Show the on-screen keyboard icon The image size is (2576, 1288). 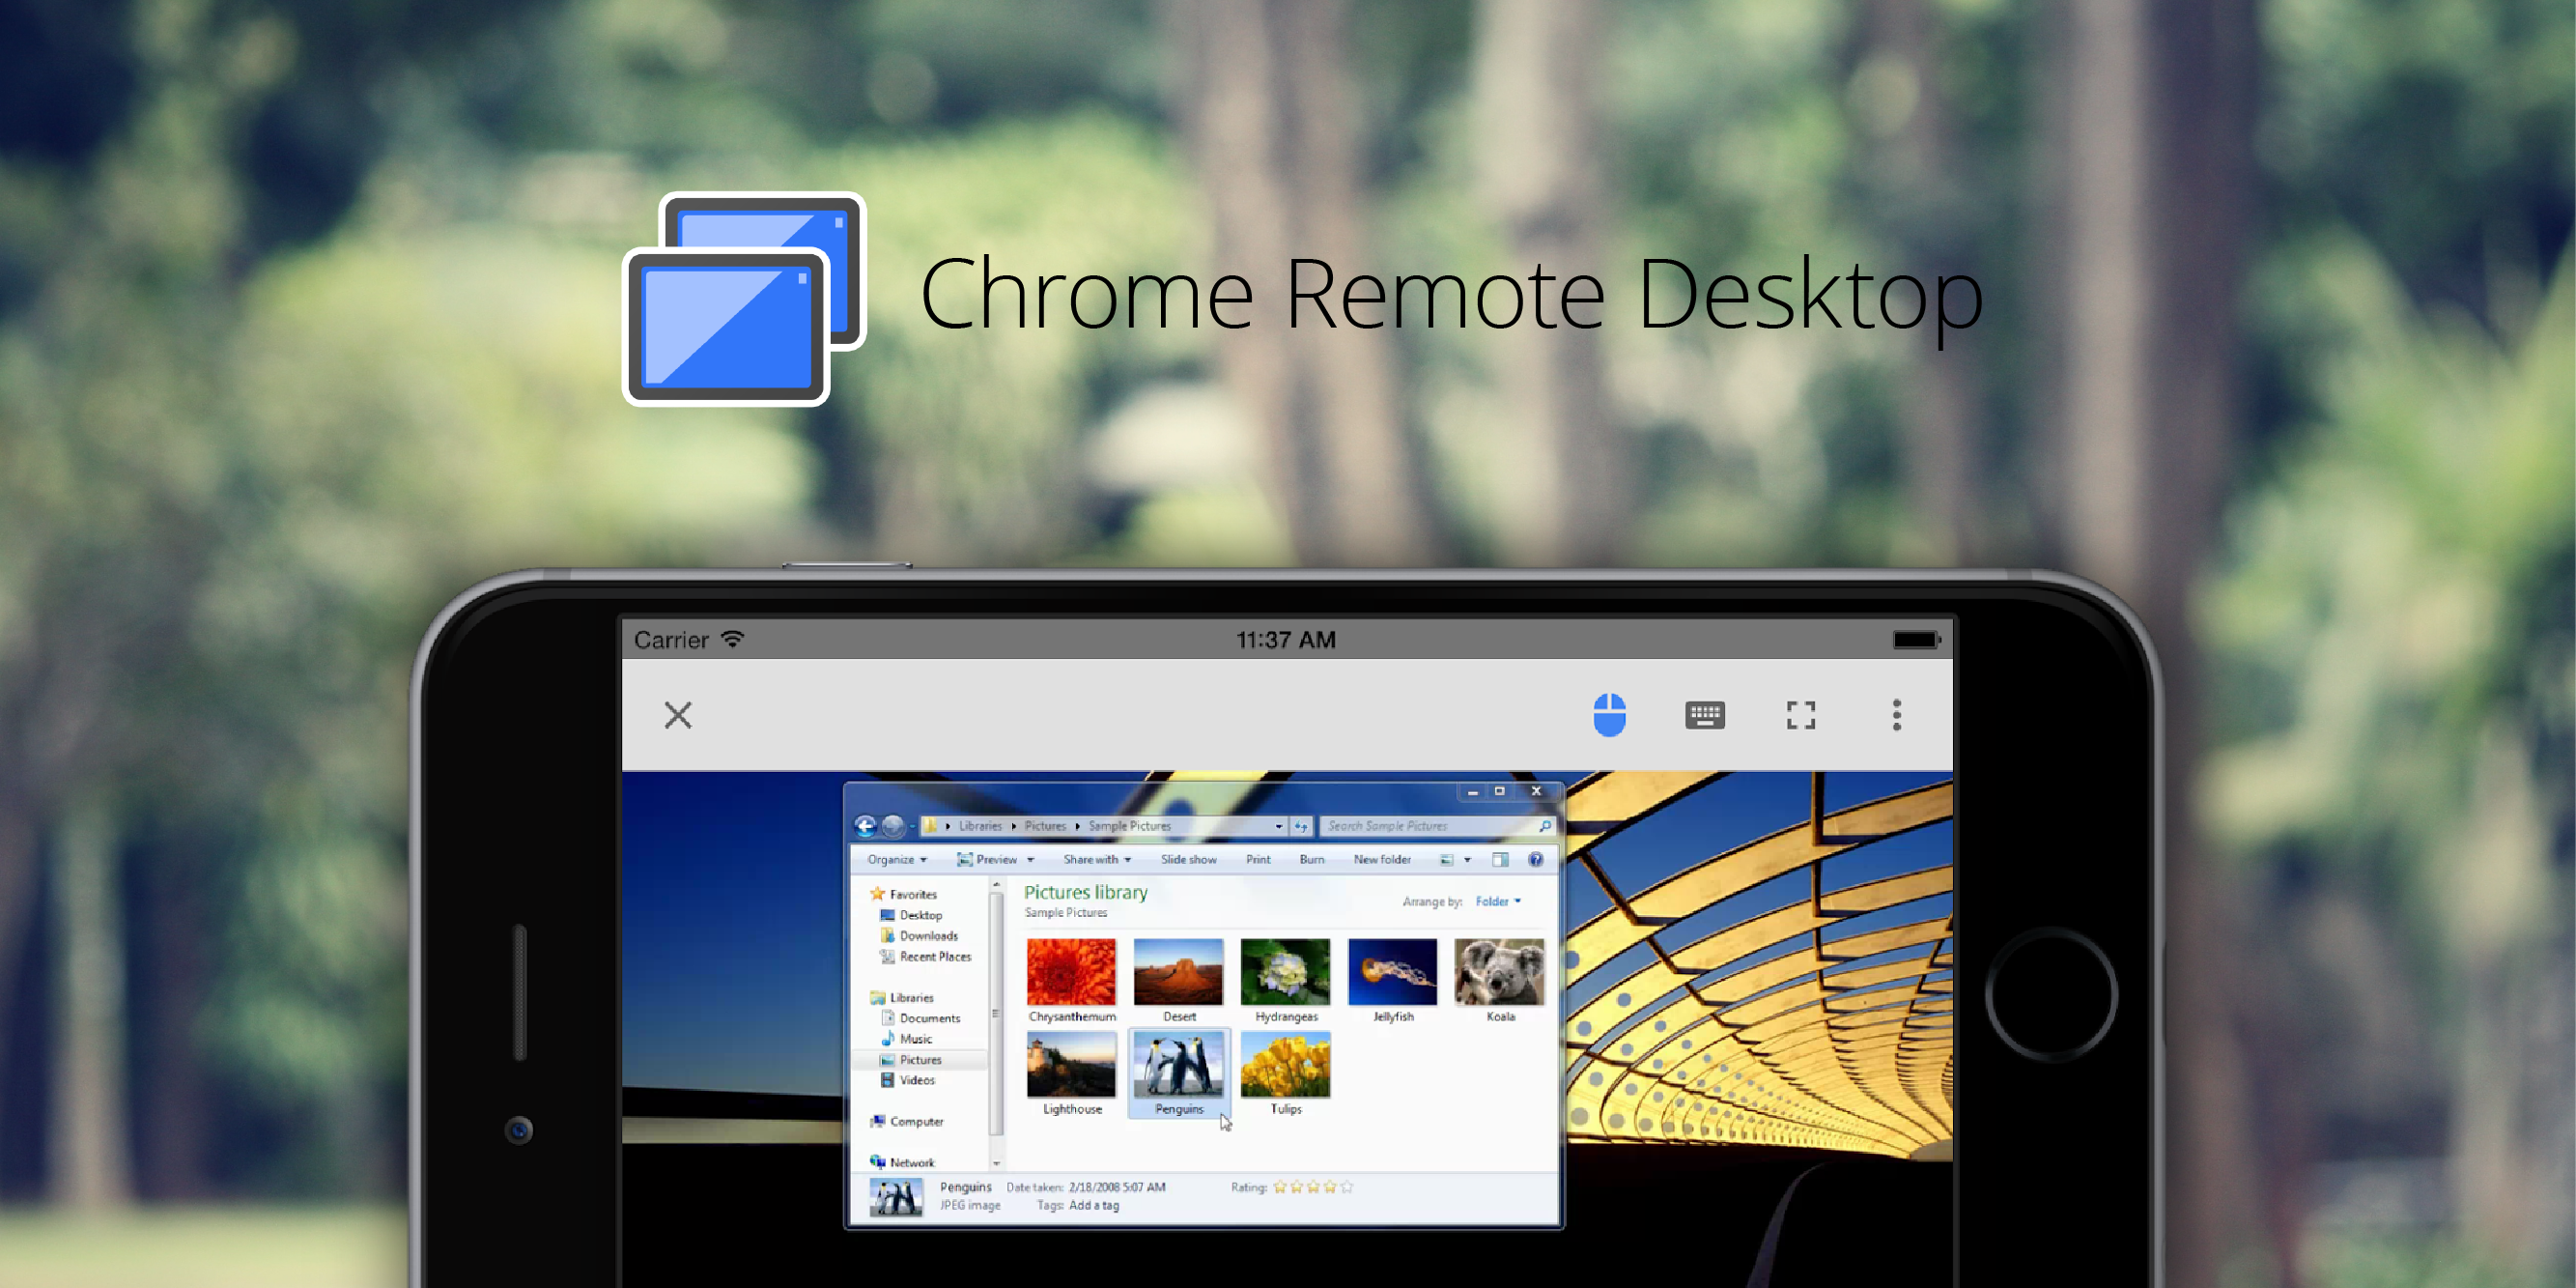1704,715
